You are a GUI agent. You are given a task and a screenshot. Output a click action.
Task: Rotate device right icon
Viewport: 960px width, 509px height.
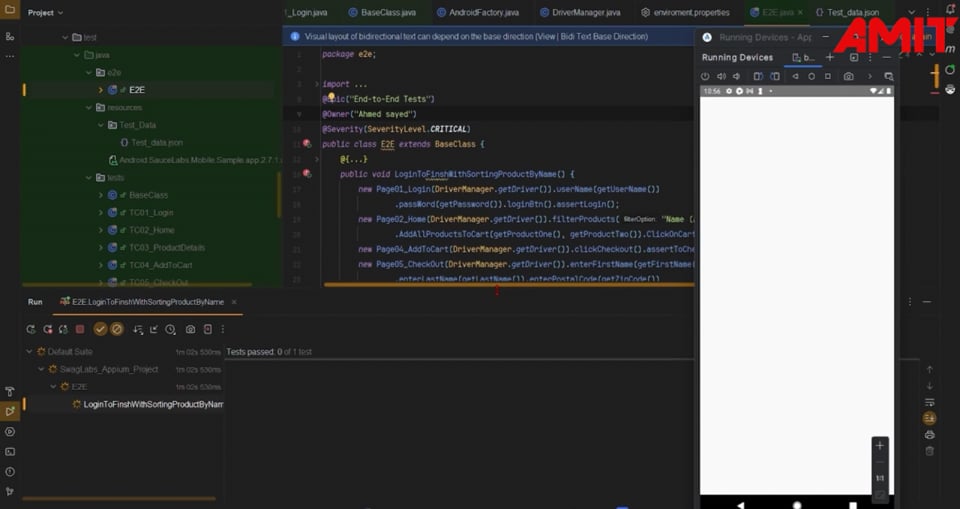(x=775, y=77)
